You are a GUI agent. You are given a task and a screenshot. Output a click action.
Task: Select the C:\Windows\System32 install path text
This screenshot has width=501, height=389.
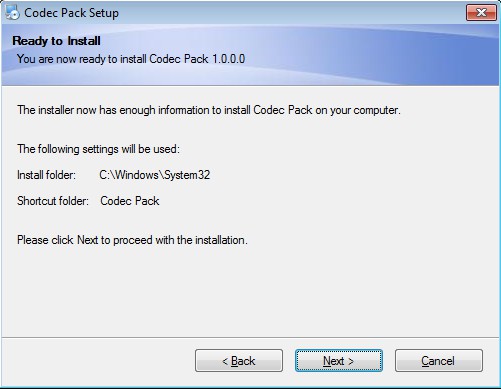point(155,175)
